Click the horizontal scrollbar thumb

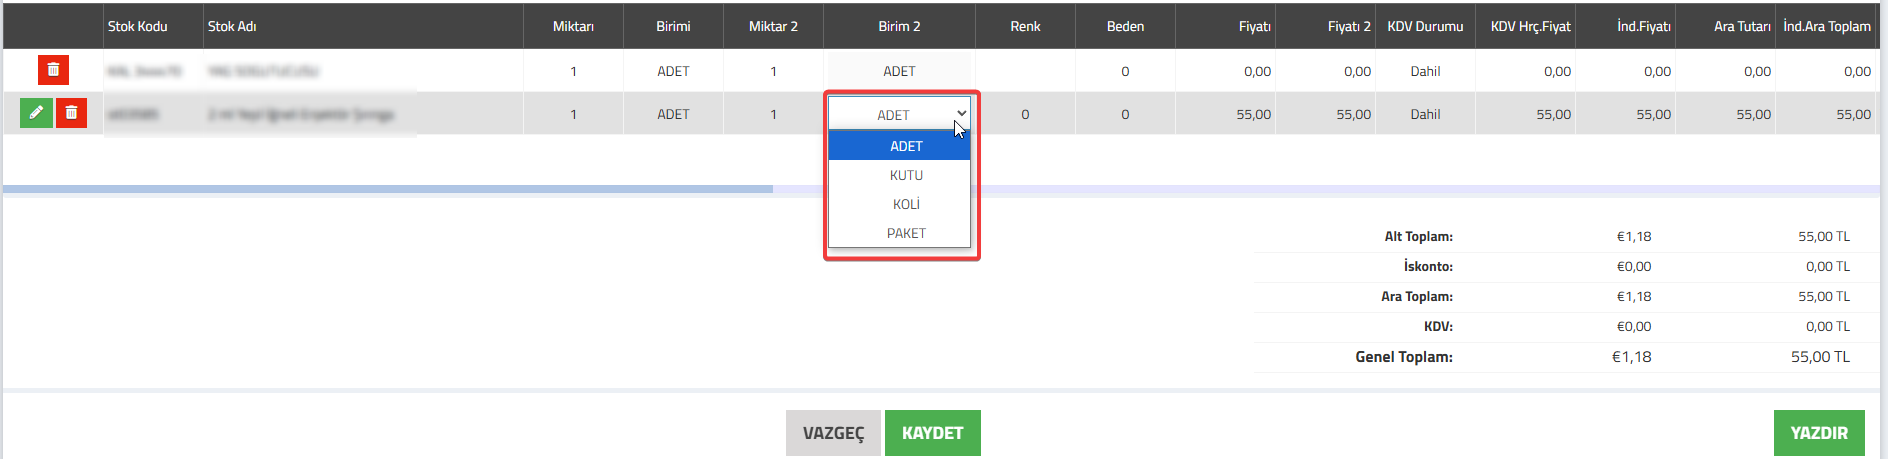coord(388,189)
